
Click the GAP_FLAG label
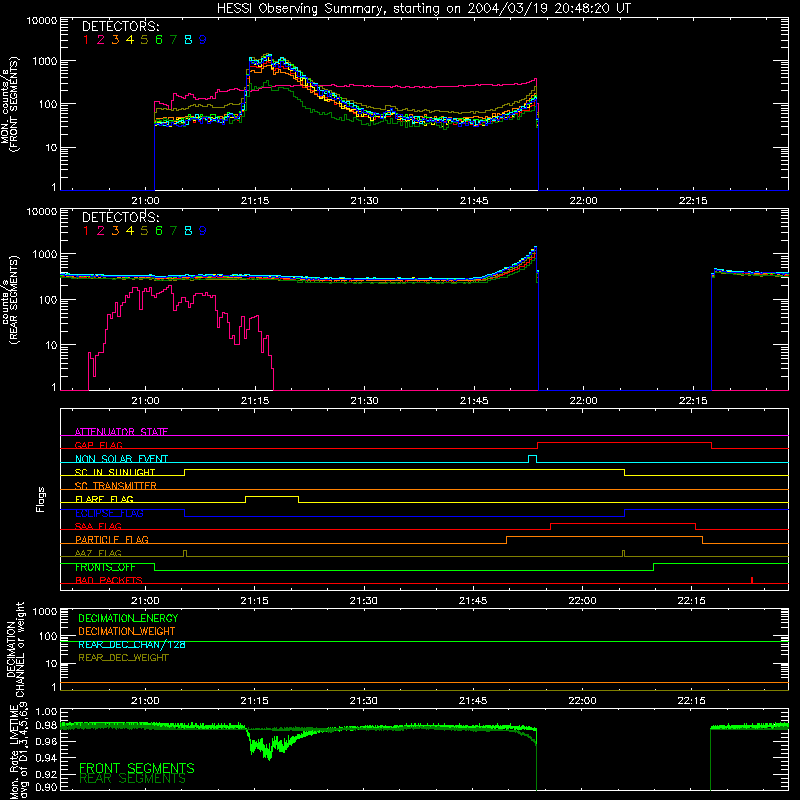(x=98, y=445)
